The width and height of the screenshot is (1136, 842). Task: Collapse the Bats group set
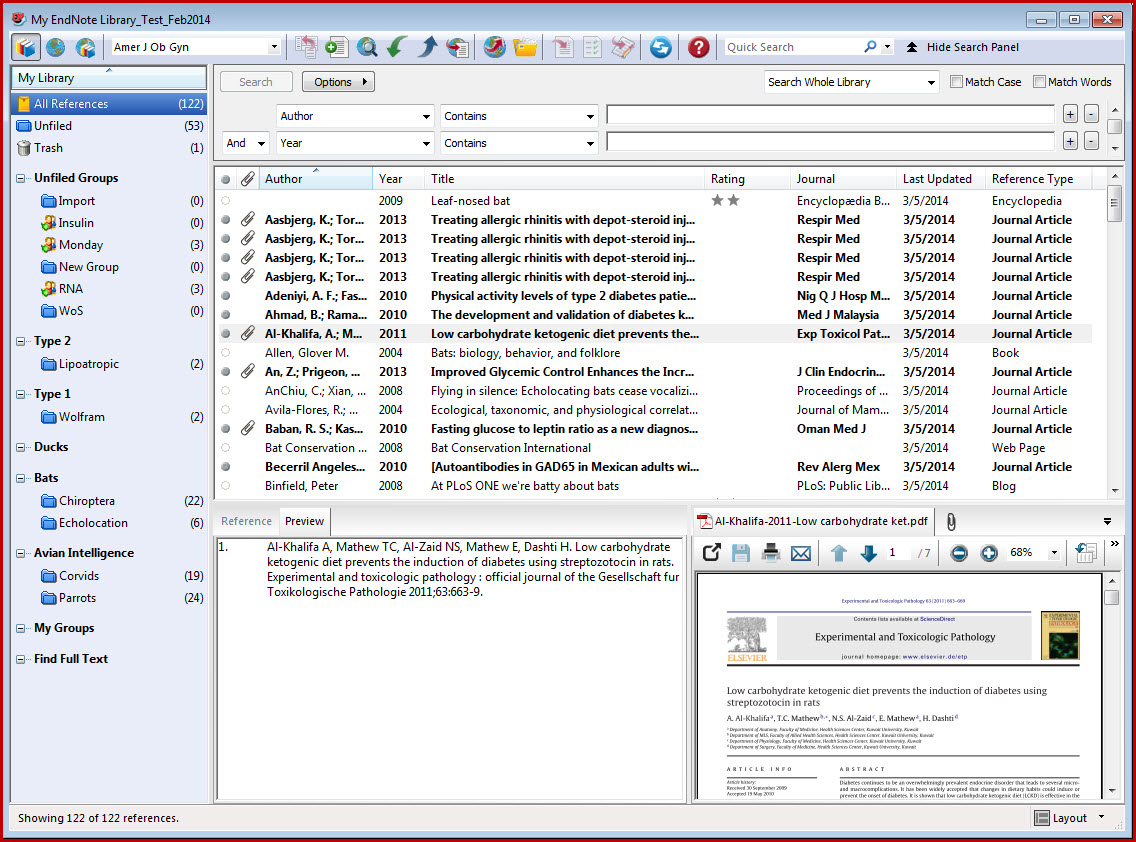(x=22, y=478)
